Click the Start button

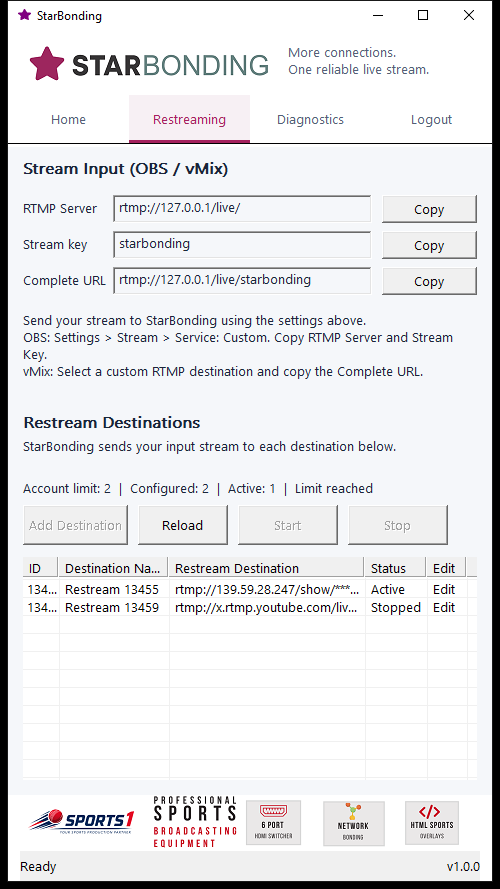(287, 526)
